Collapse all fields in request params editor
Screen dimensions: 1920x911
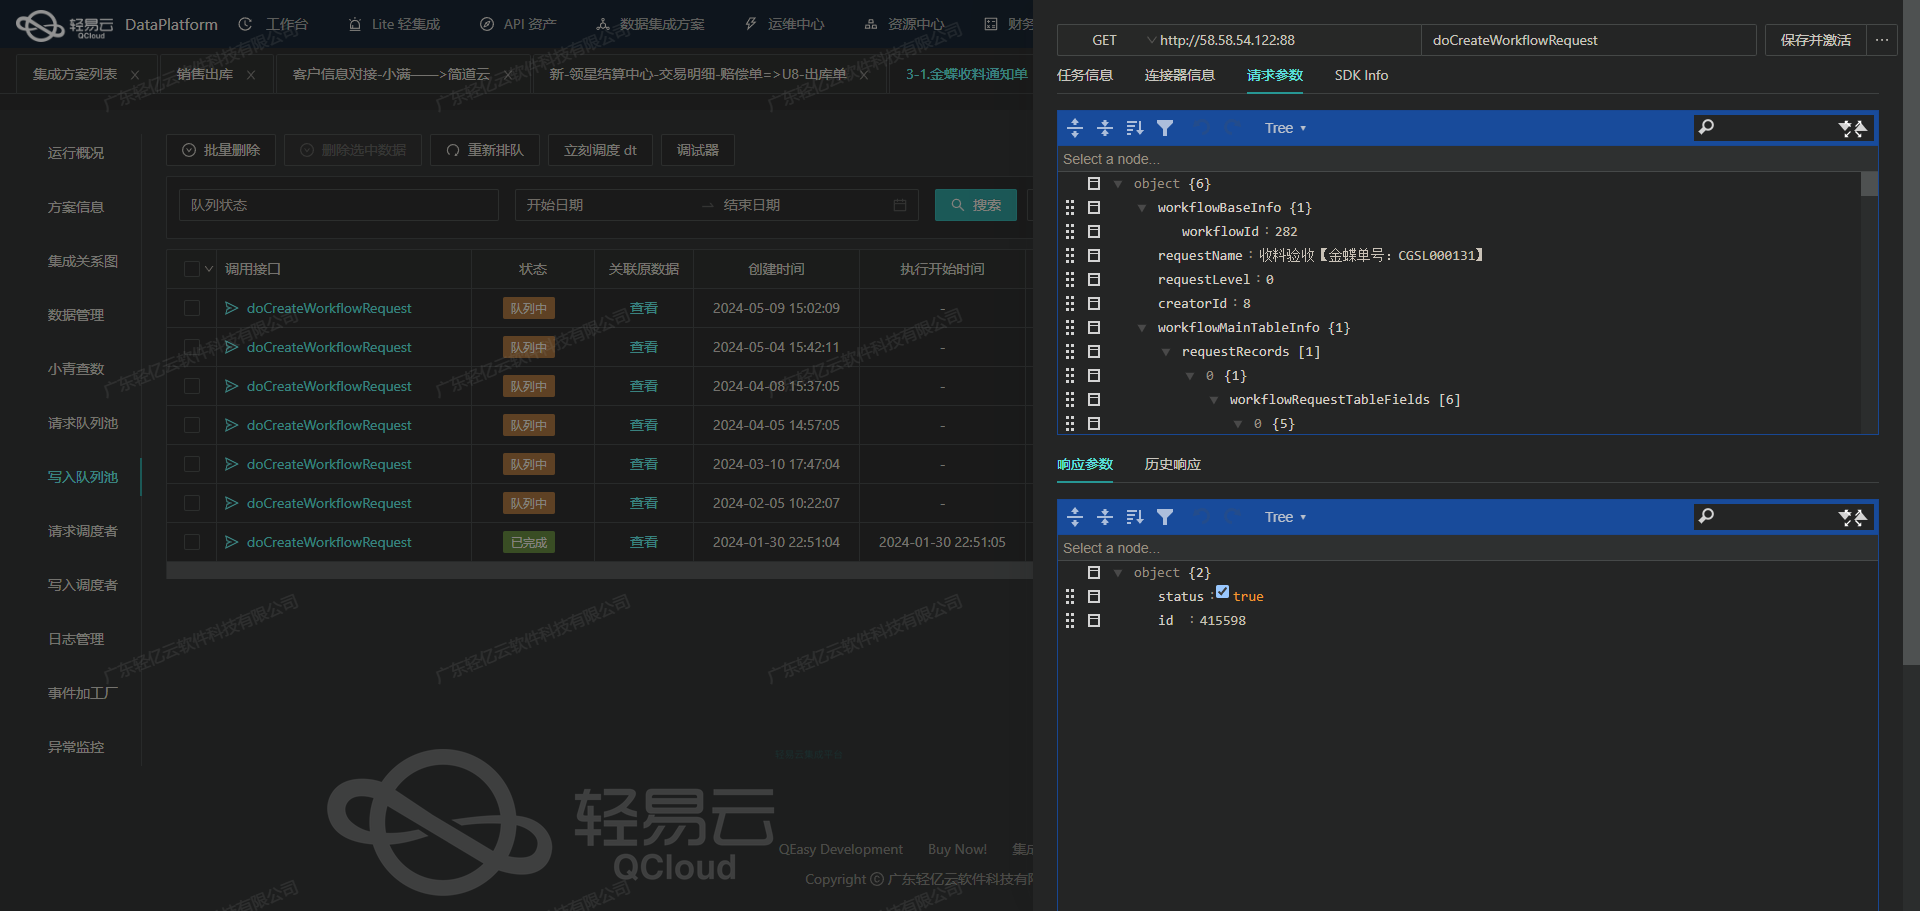pos(1105,128)
